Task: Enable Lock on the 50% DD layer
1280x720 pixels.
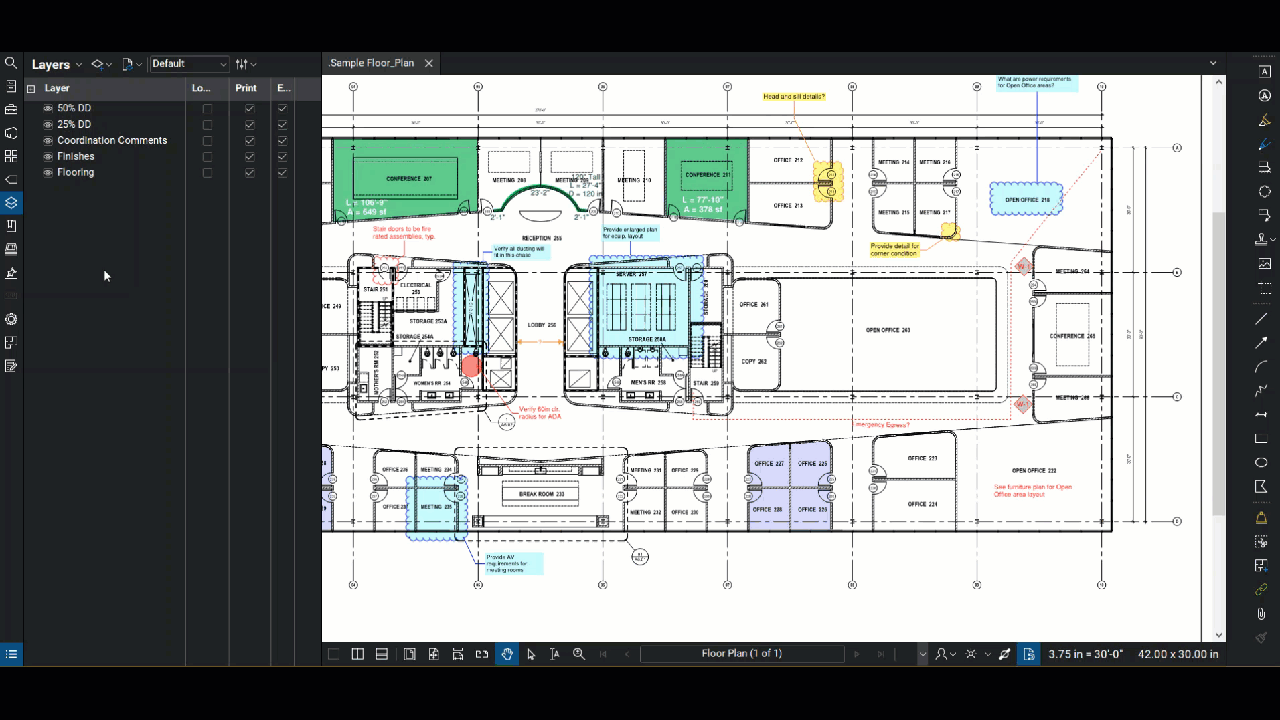Action: point(207,108)
